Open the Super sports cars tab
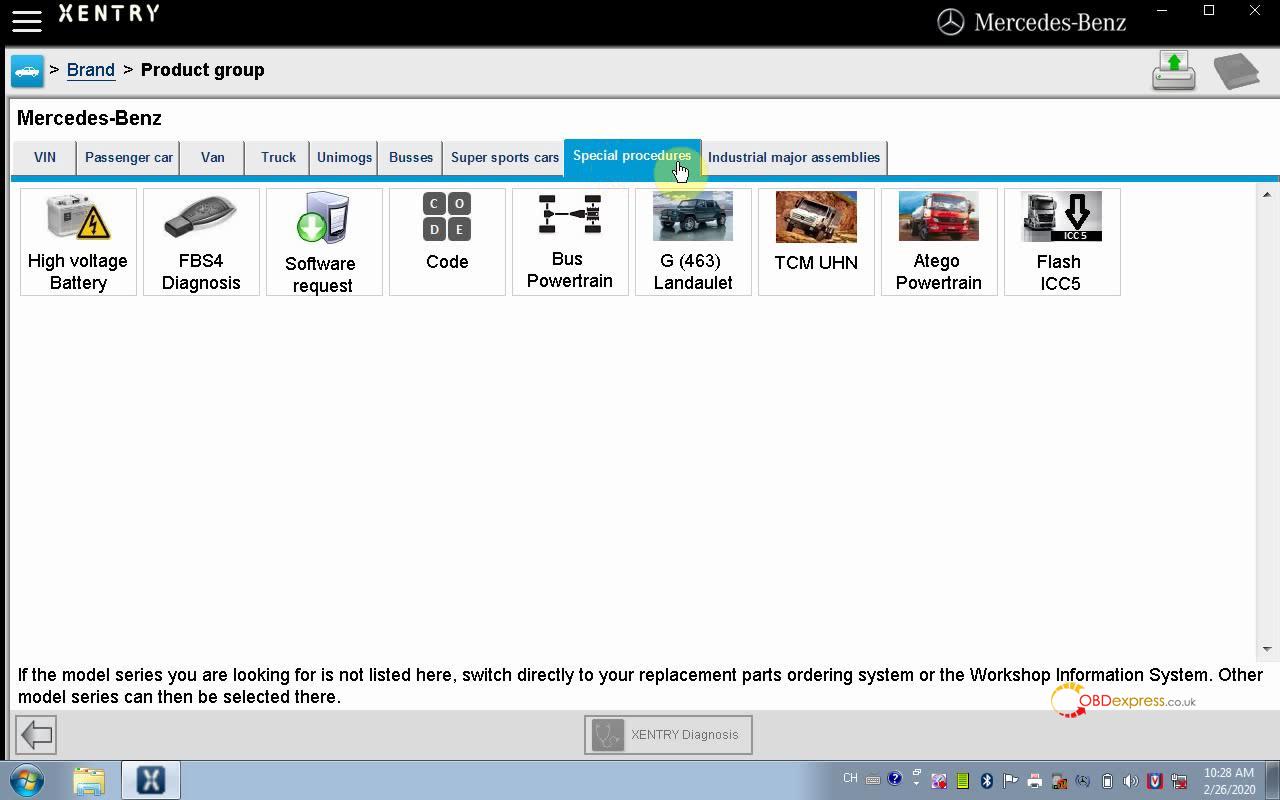This screenshot has width=1280, height=800. 504,157
